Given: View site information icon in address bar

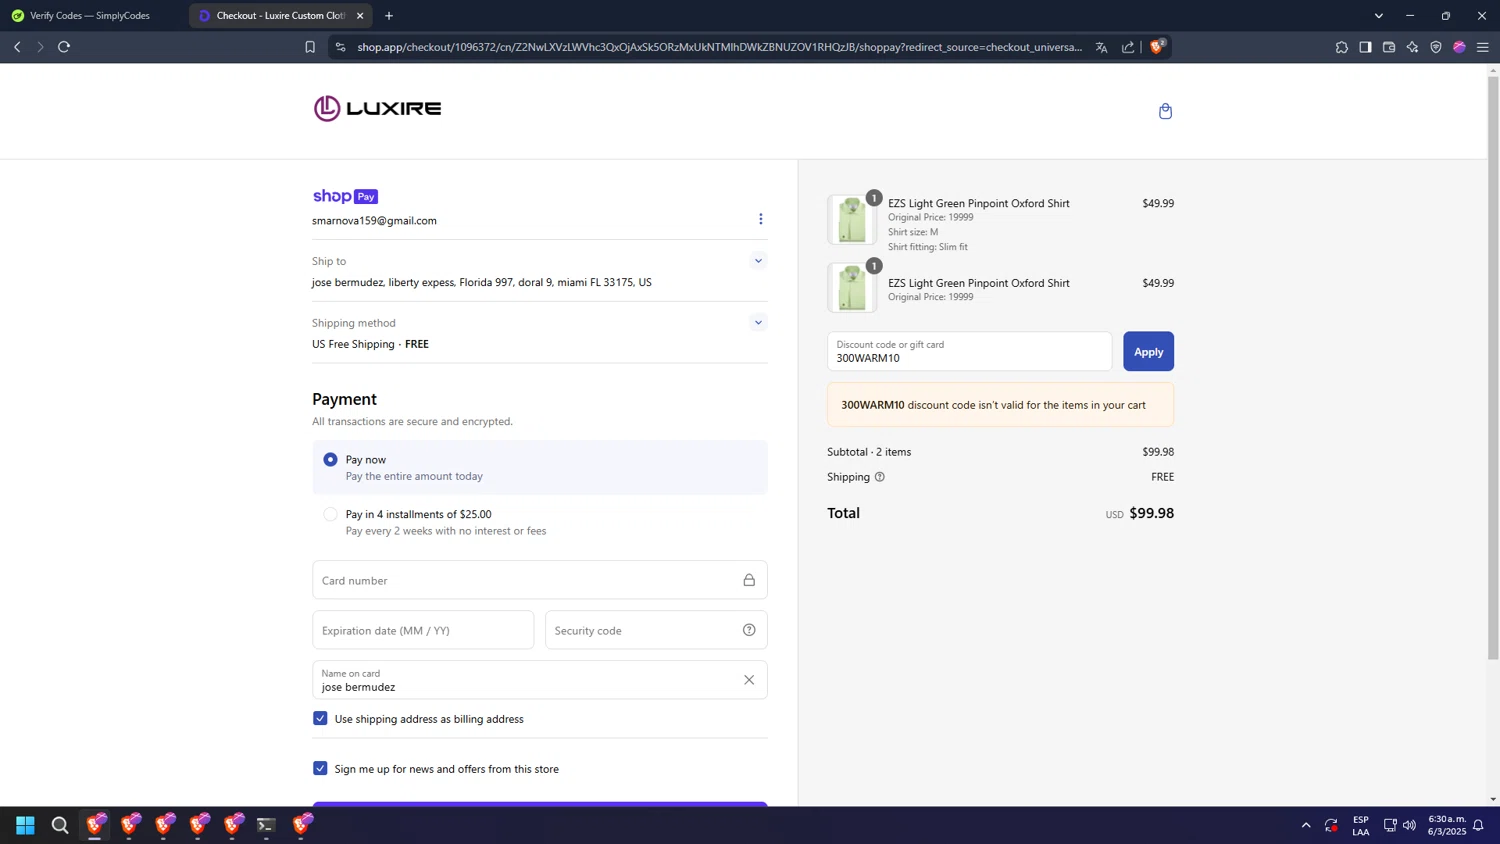Looking at the screenshot, I should pyautogui.click(x=341, y=47).
